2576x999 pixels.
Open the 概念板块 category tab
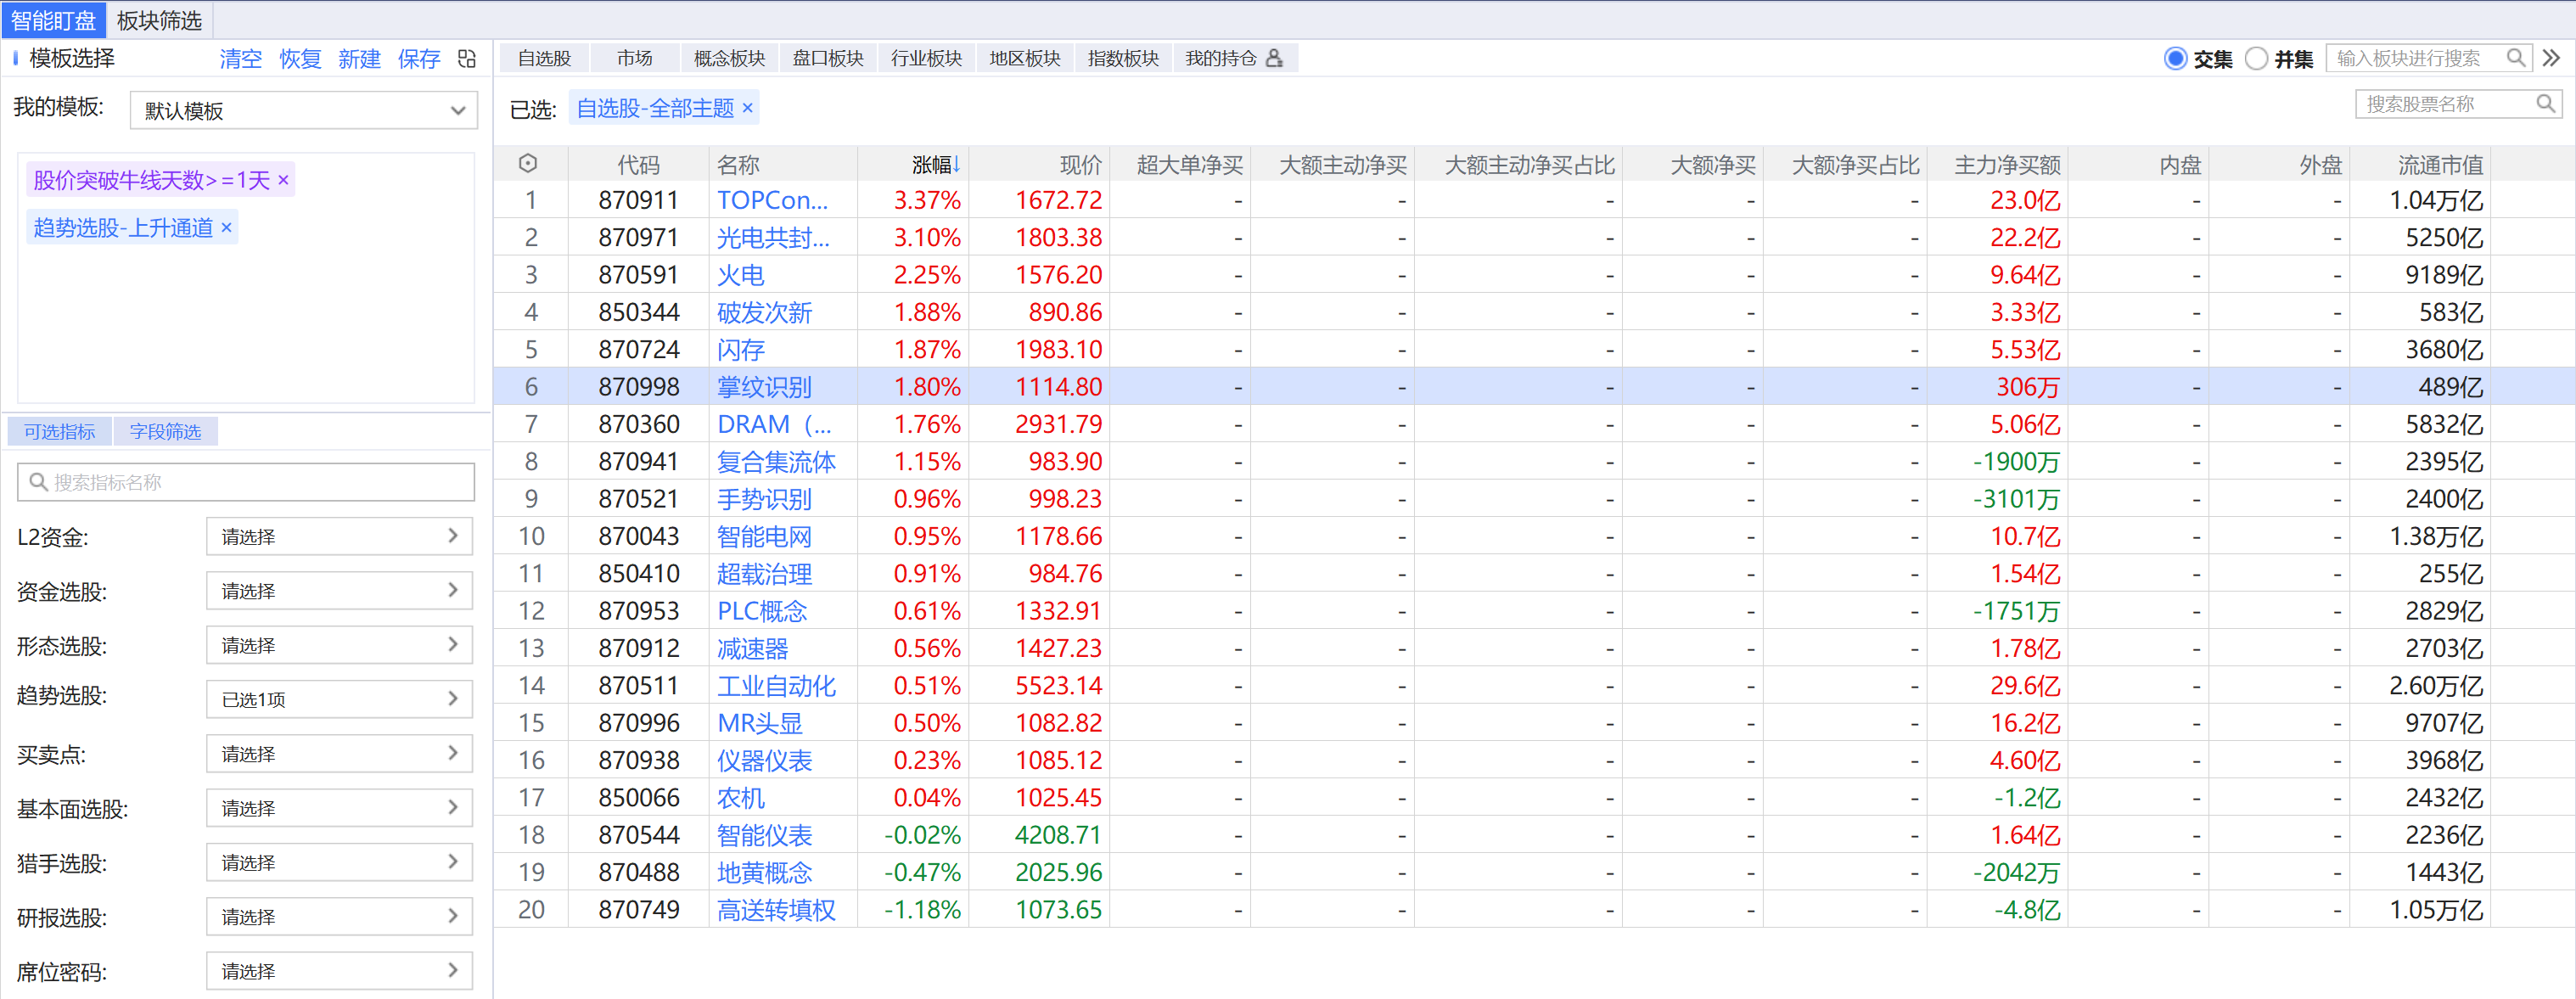click(x=729, y=59)
